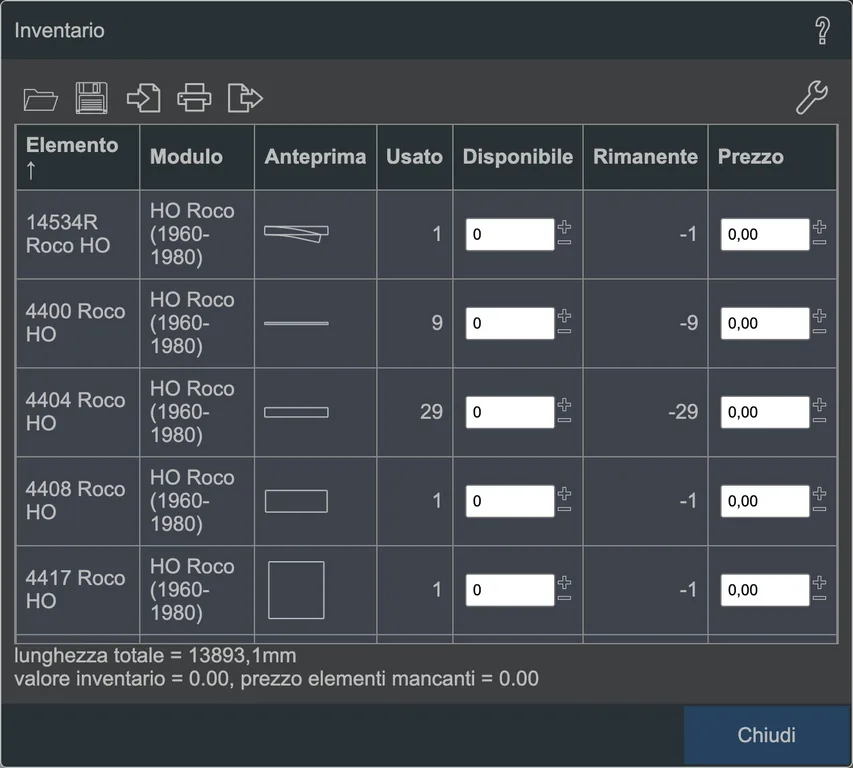Select the 4408 Roco HO element name

tap(76, 500)
